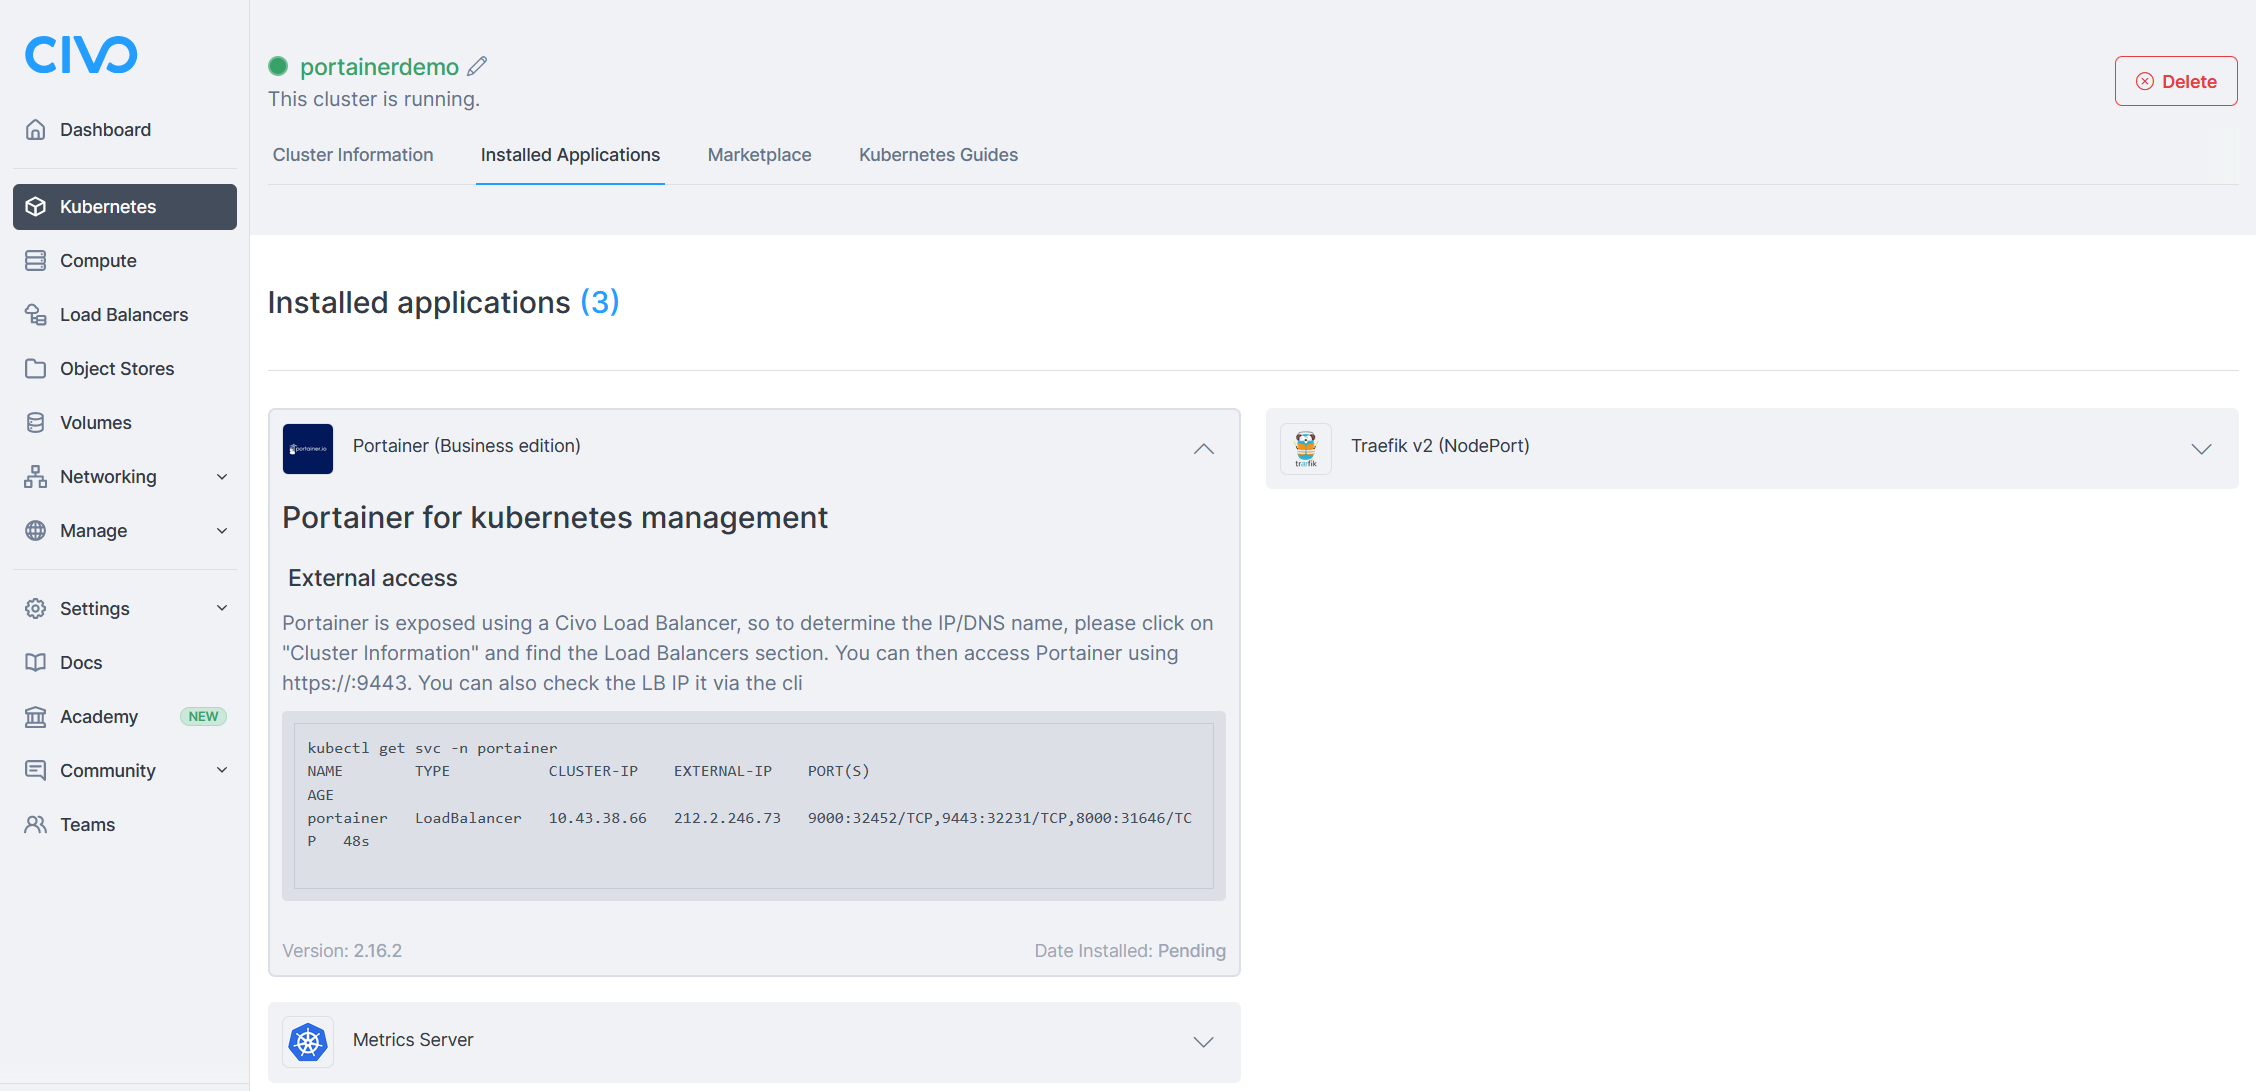Click the 'This cluster is running.' status text
Viewport: 2256px width, 1091px height.
click(374, 99)
